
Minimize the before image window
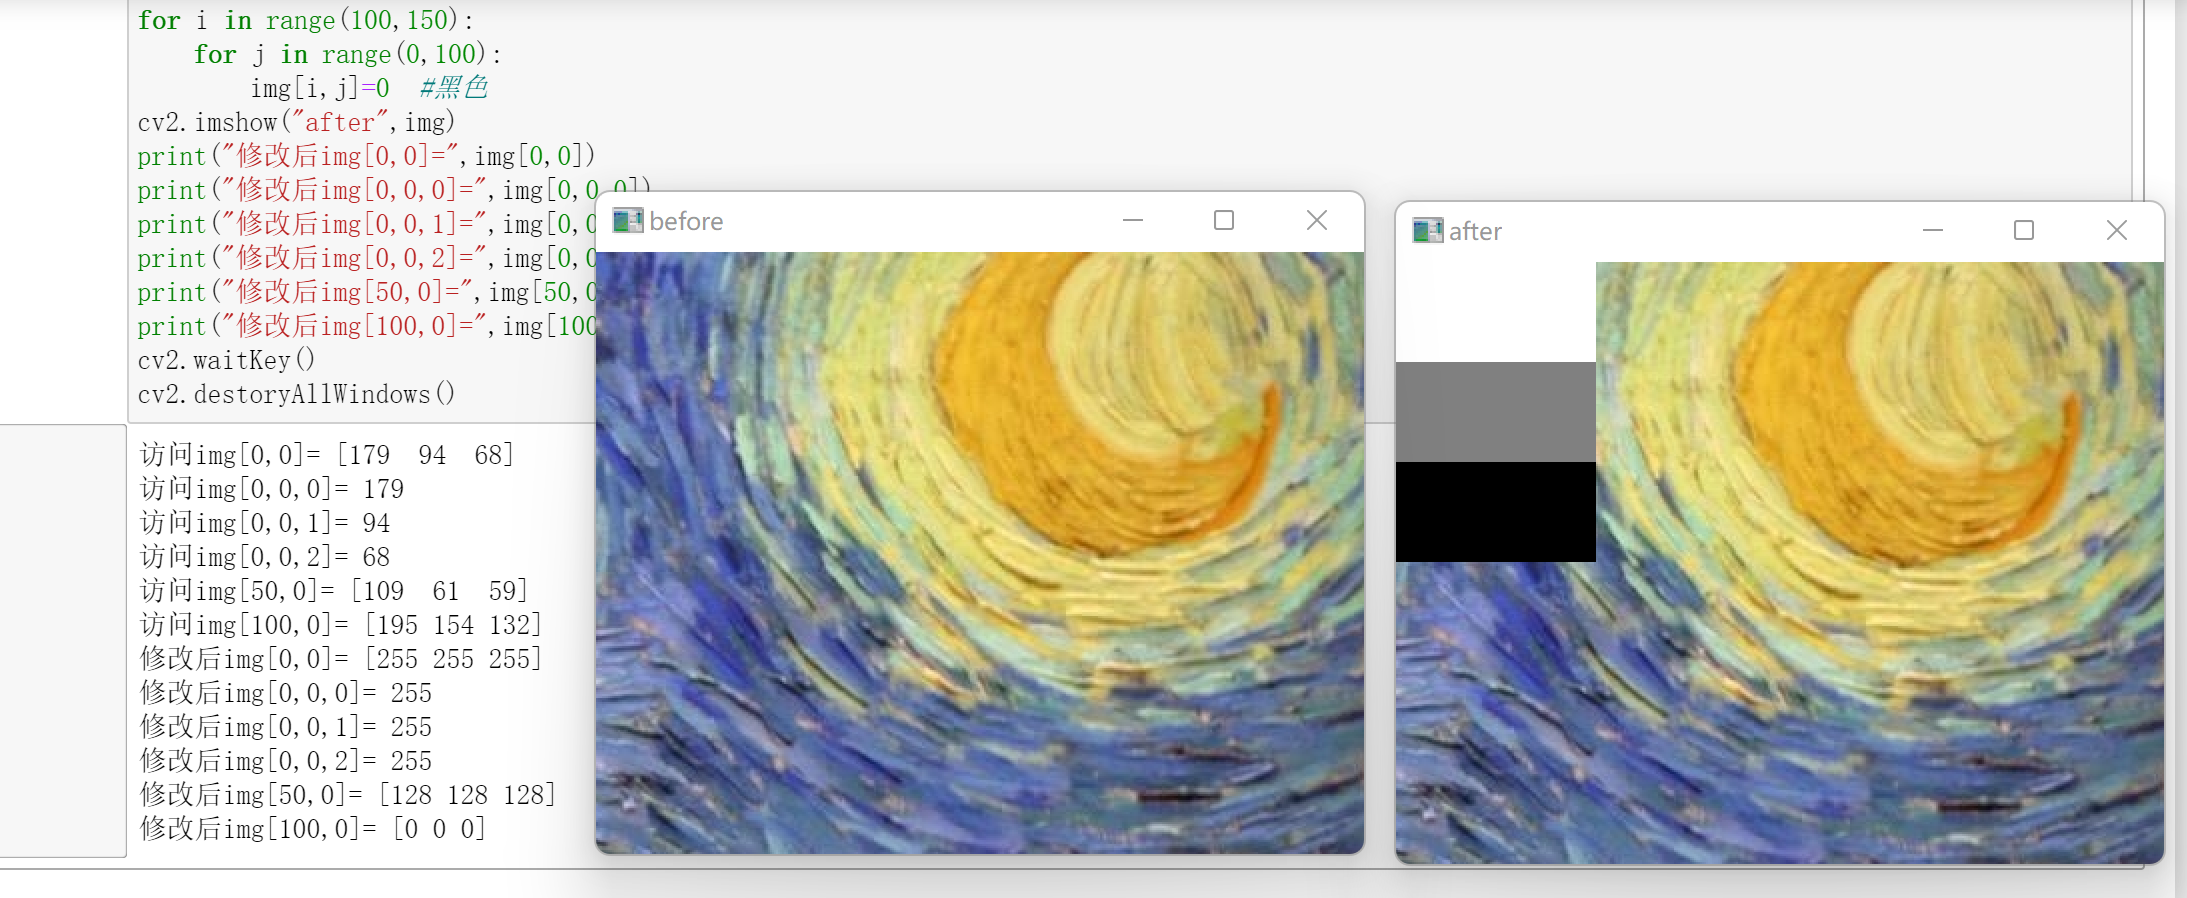1133,220
